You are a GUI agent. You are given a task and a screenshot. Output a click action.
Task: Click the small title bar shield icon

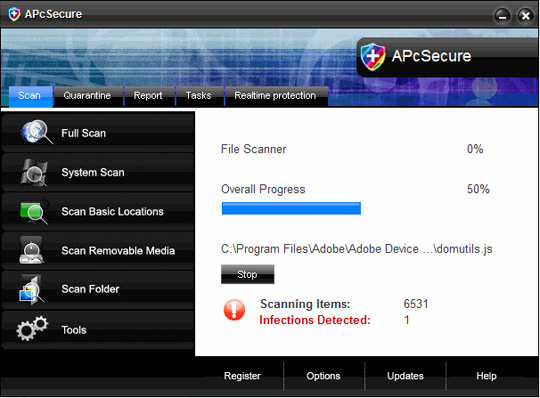pyautogui.click(x=14, y=14)
